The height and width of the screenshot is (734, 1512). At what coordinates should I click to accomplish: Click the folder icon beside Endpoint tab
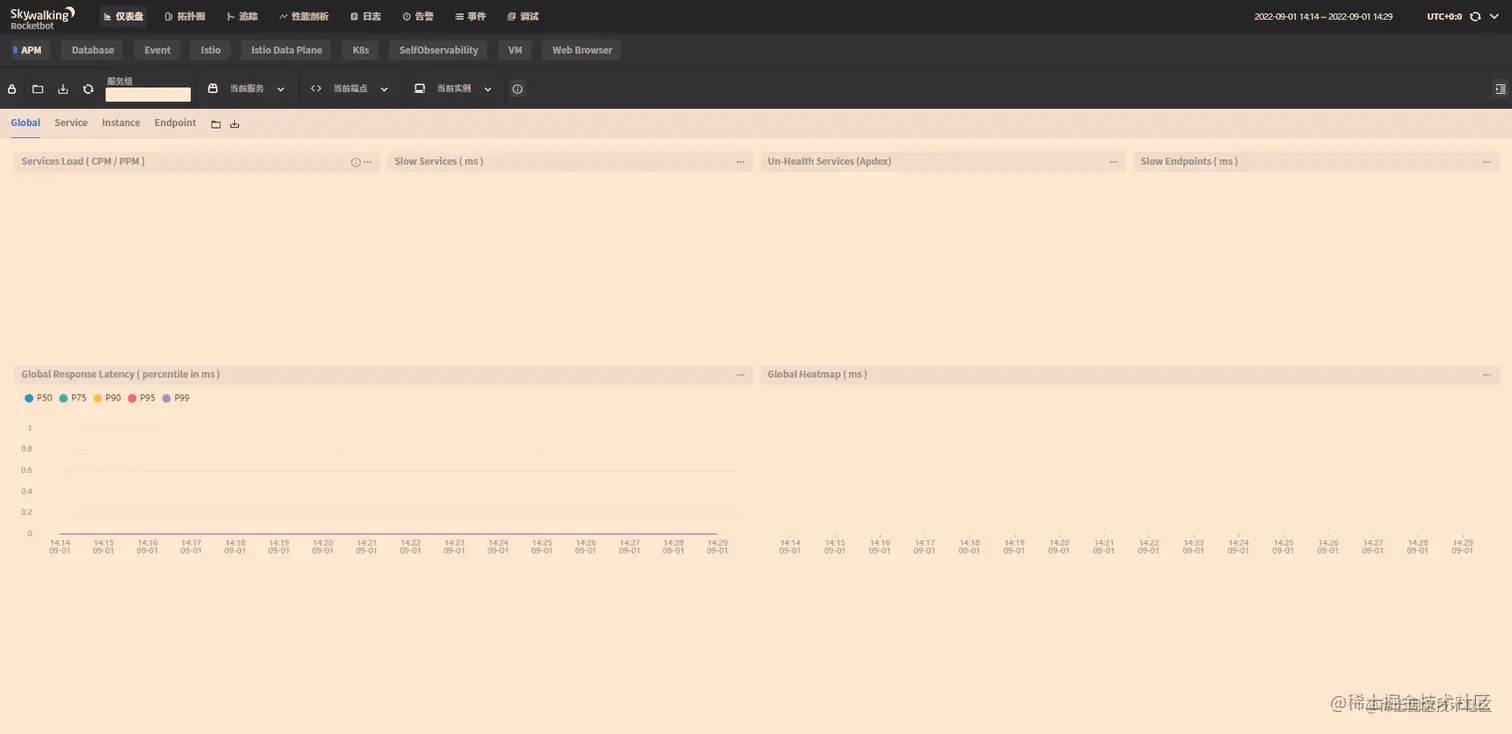point(216,124)
